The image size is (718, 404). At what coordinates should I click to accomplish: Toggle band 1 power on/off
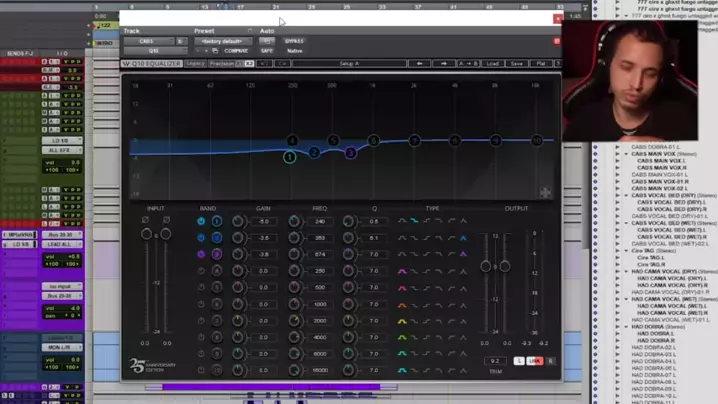click(x=201, y=221)
